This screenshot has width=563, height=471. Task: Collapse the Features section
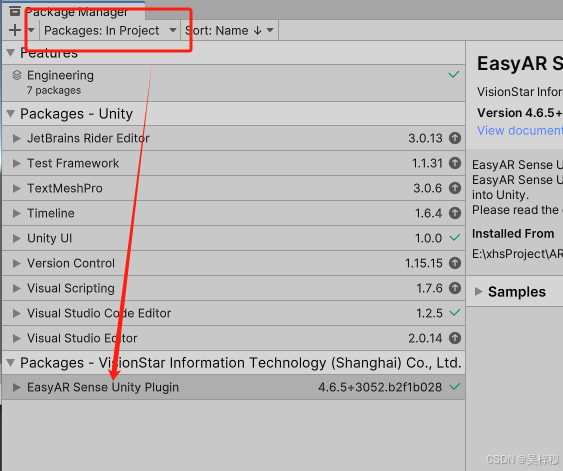point(11,53)
